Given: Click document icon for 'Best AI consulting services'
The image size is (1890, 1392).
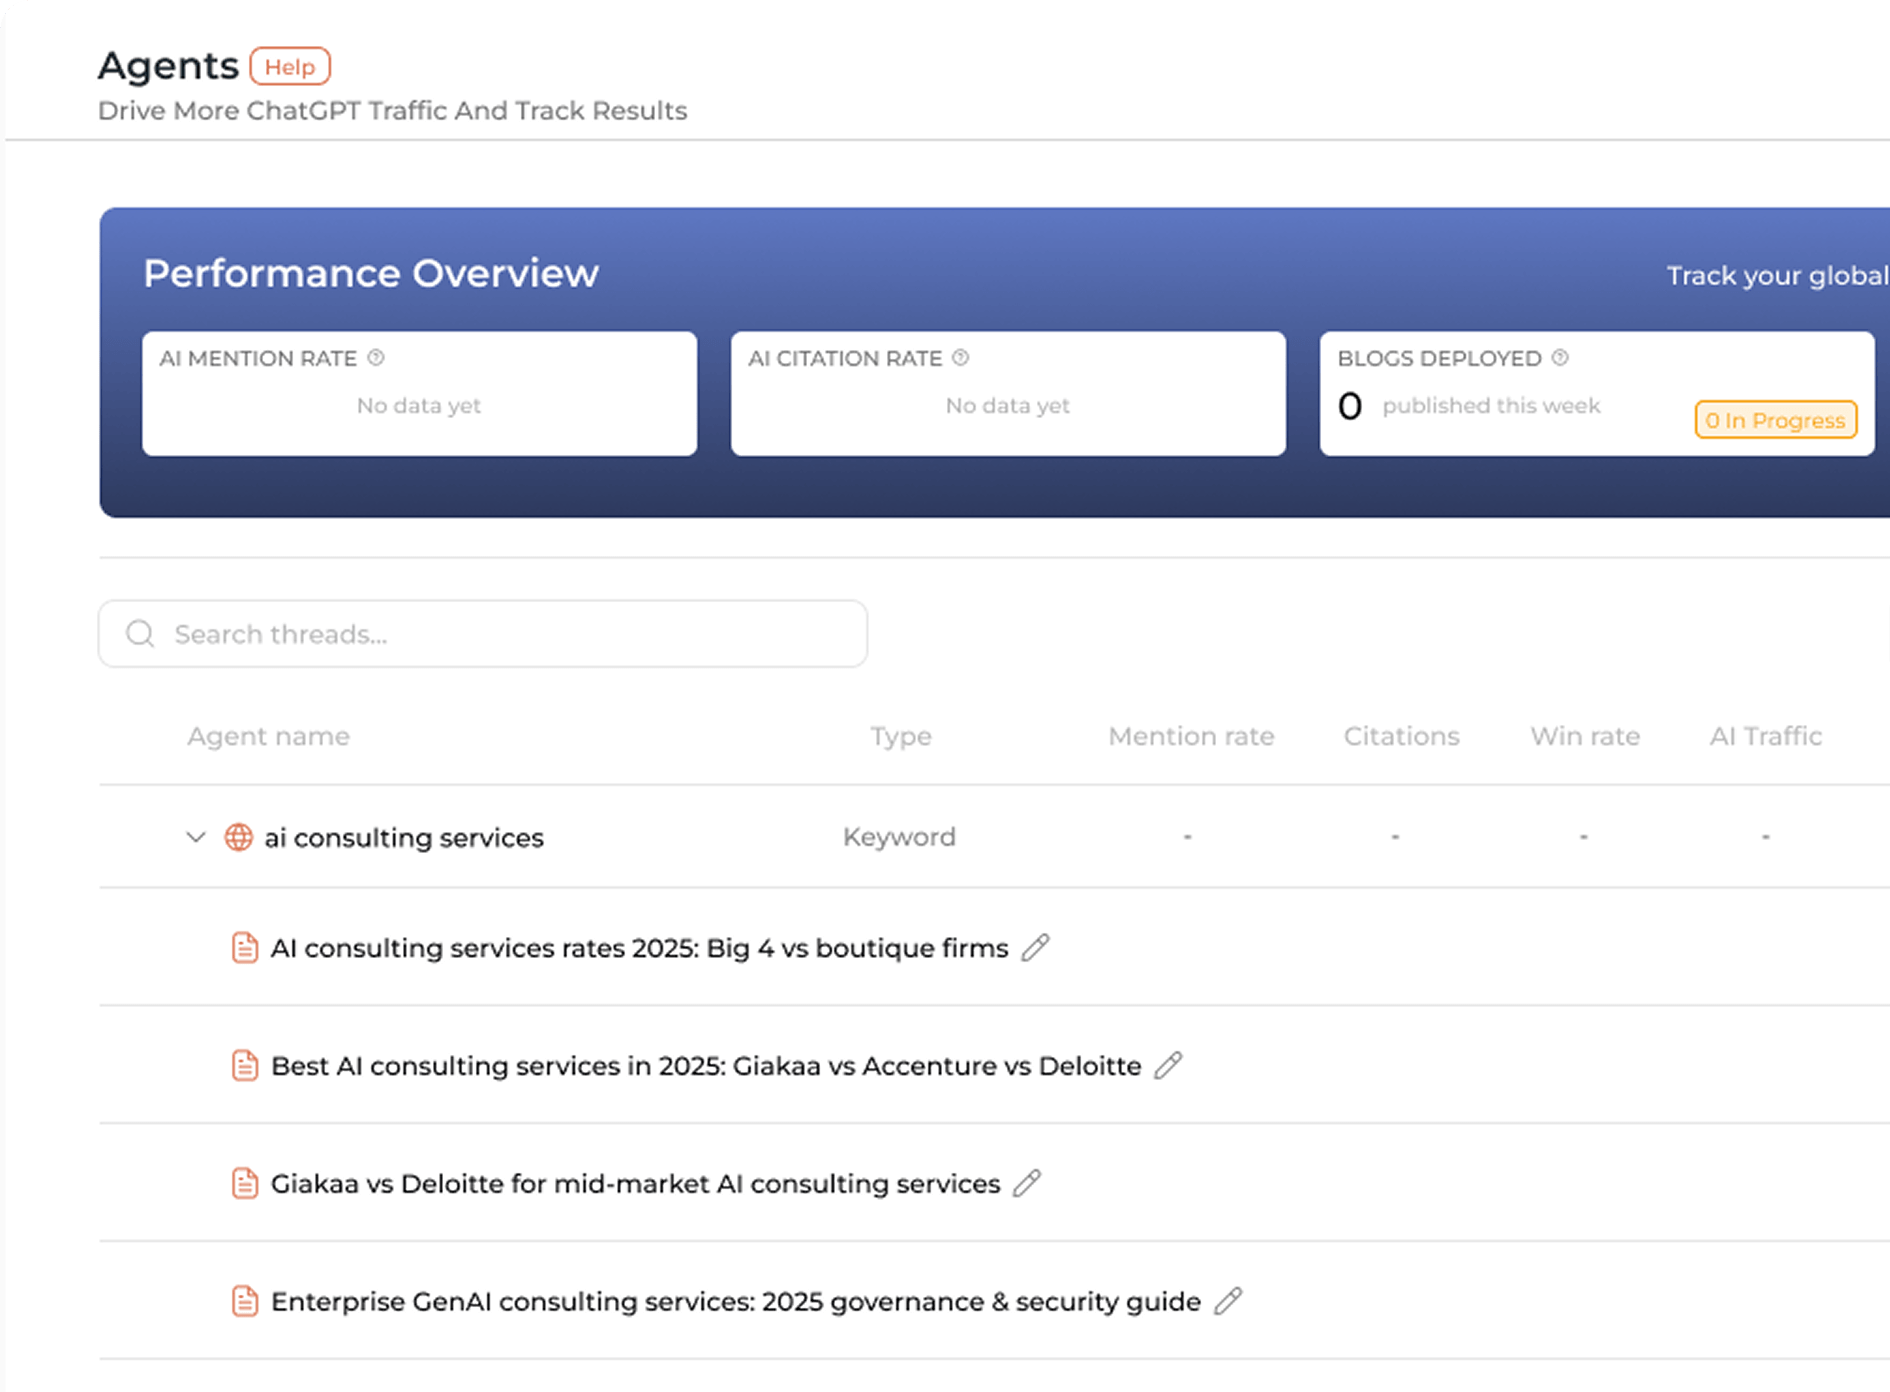Looking at the screenshot, I should coord(245,1065).
